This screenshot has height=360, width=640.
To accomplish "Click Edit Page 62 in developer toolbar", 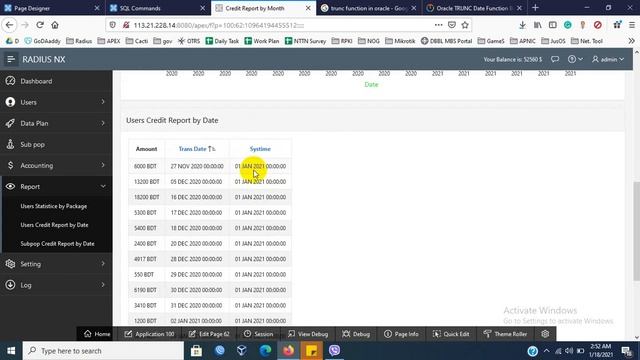I will click(209, 334).
